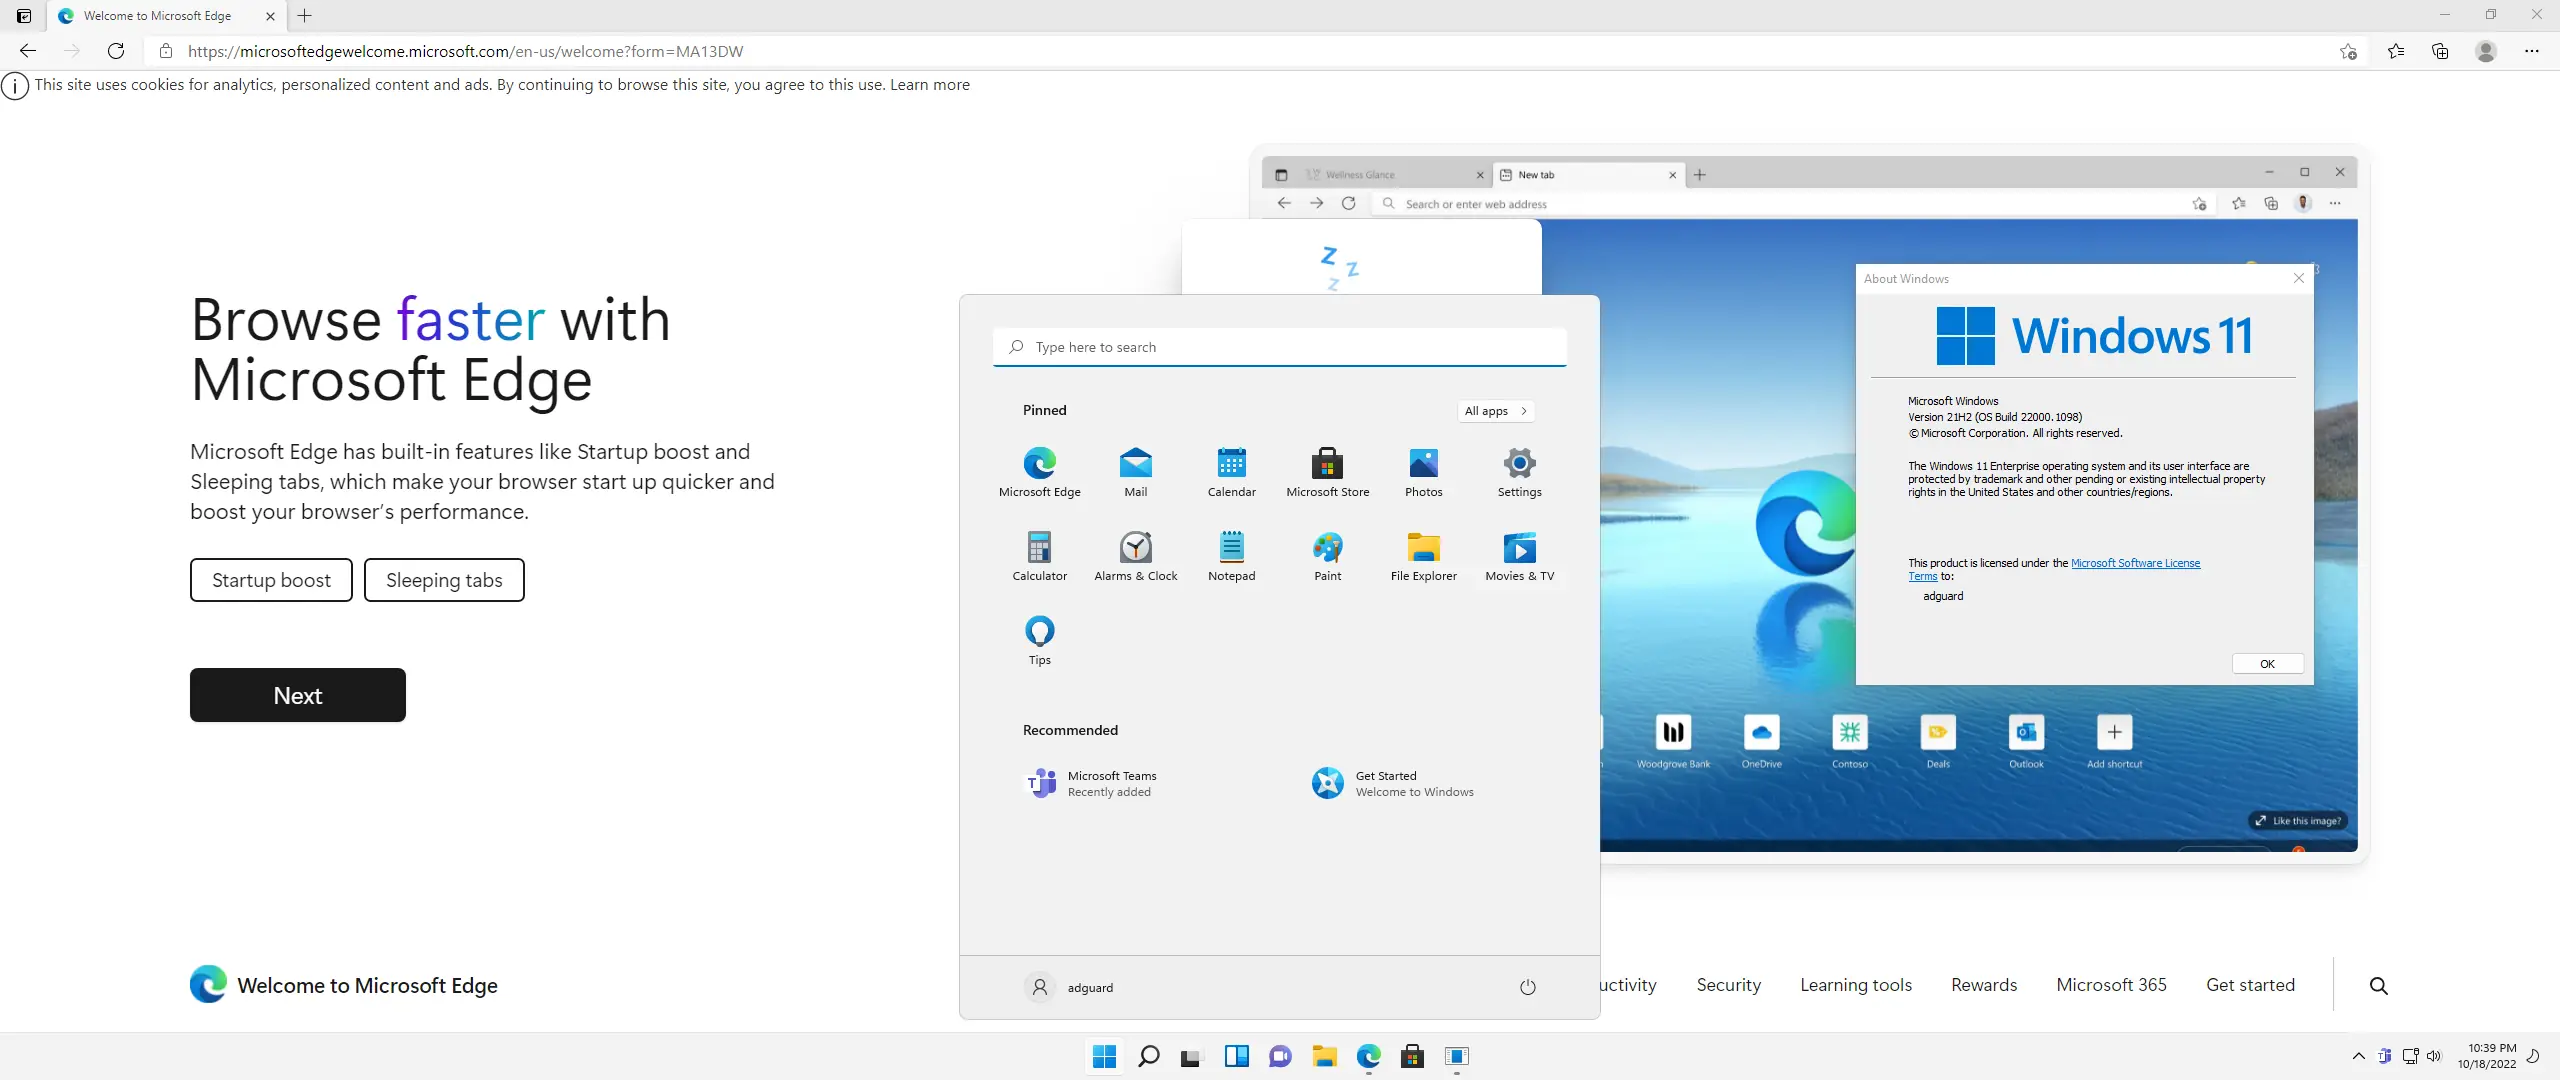The width and height of the screenshot is (2560, 1080).
Task: Click the Next button
Action: point(297,694)
